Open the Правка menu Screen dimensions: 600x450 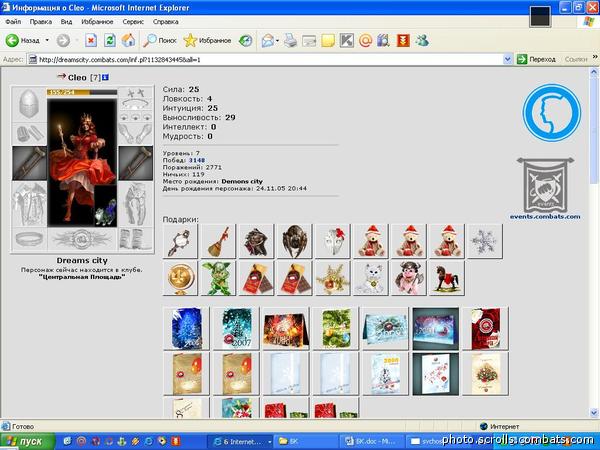(x=41, y=22)
